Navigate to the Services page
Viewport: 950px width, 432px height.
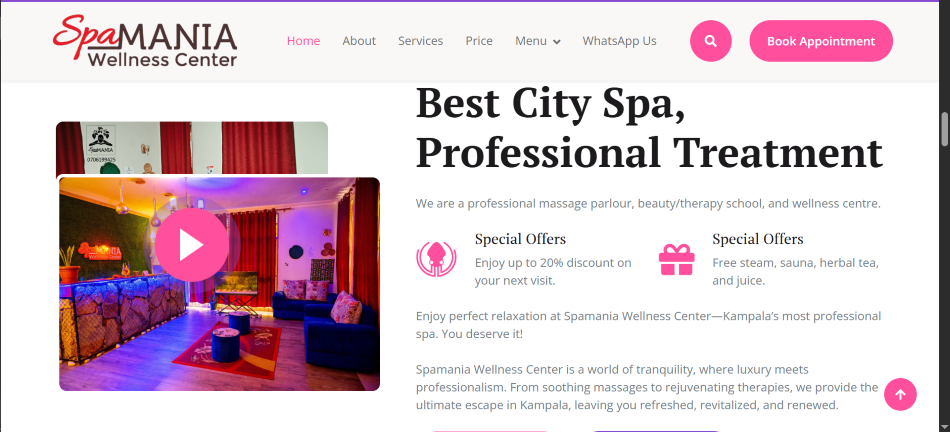point(420,41)
